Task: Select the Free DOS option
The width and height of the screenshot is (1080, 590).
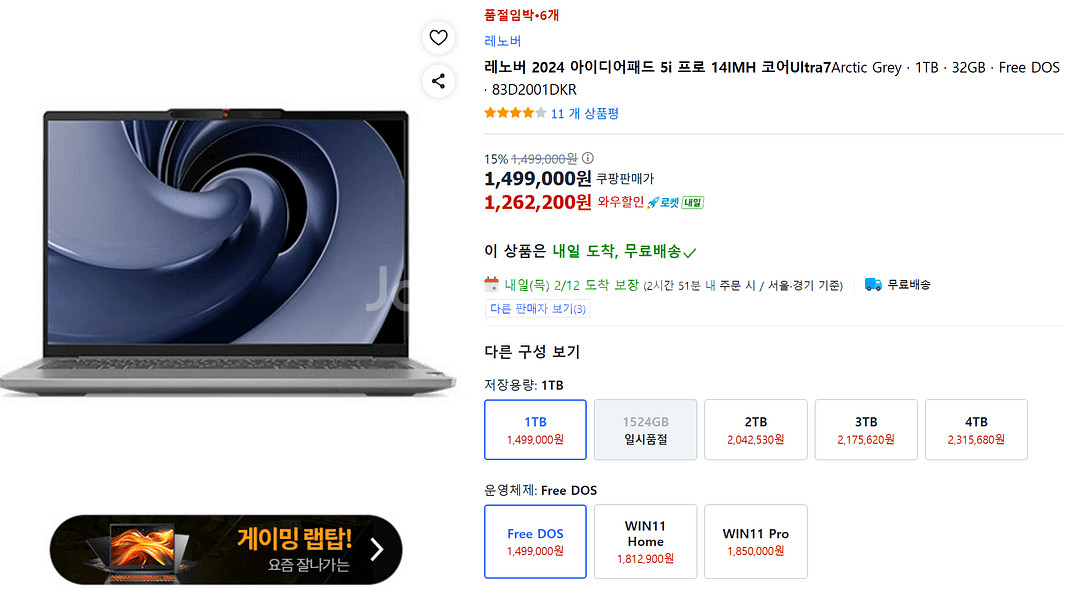Action: click(x=535, y=541)
